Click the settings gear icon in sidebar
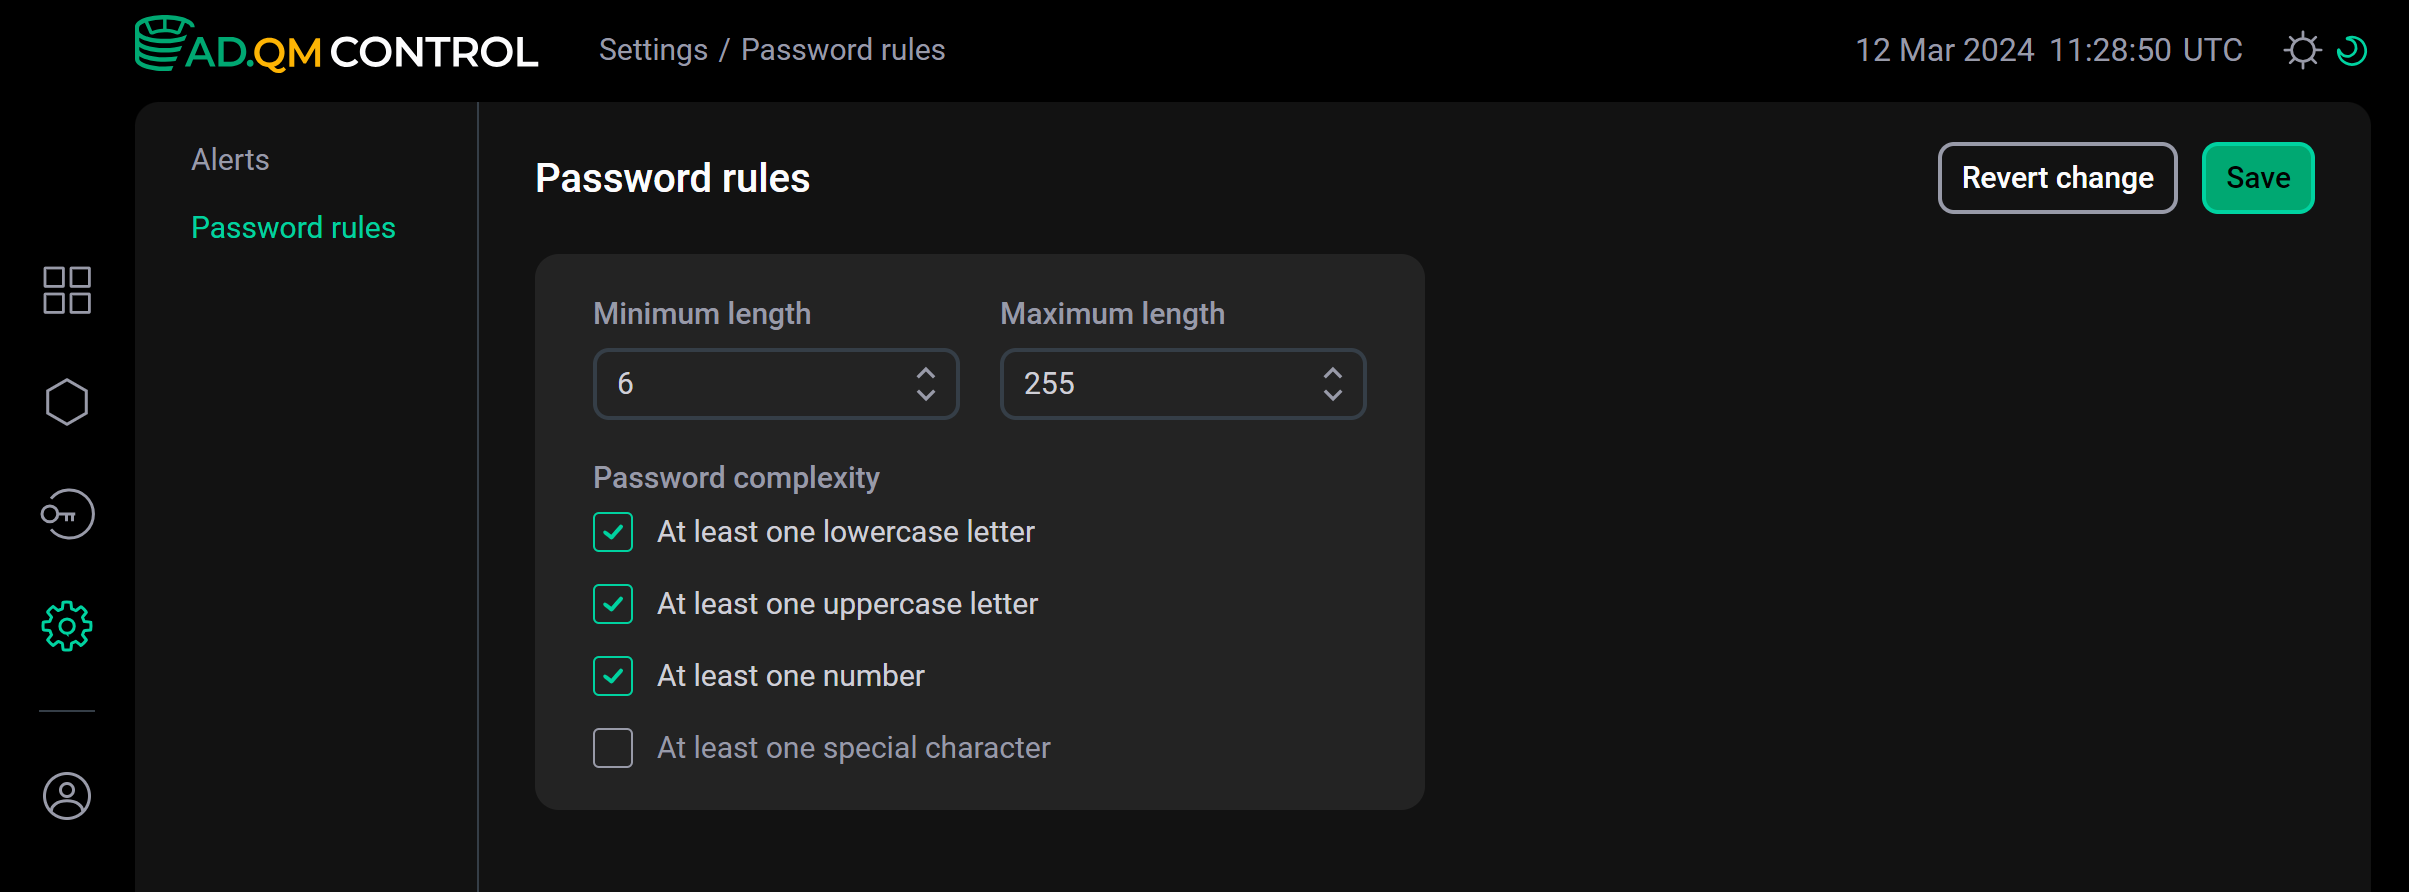 (66, 626)
